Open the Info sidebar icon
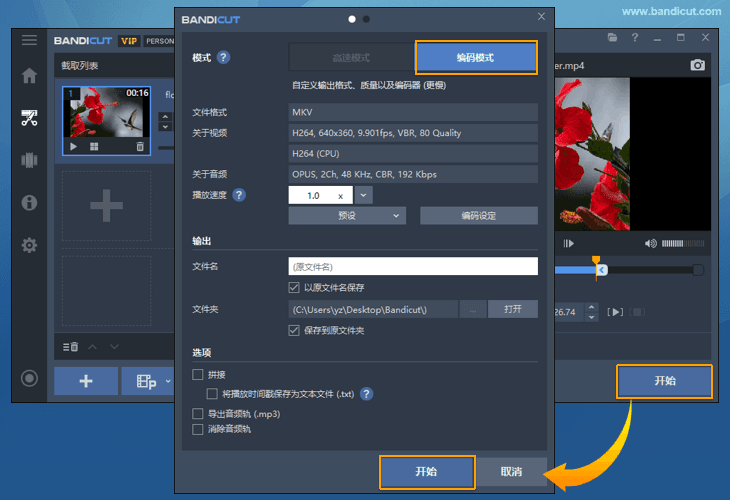Screen dimensions: 730x500 tap(29, 203)
